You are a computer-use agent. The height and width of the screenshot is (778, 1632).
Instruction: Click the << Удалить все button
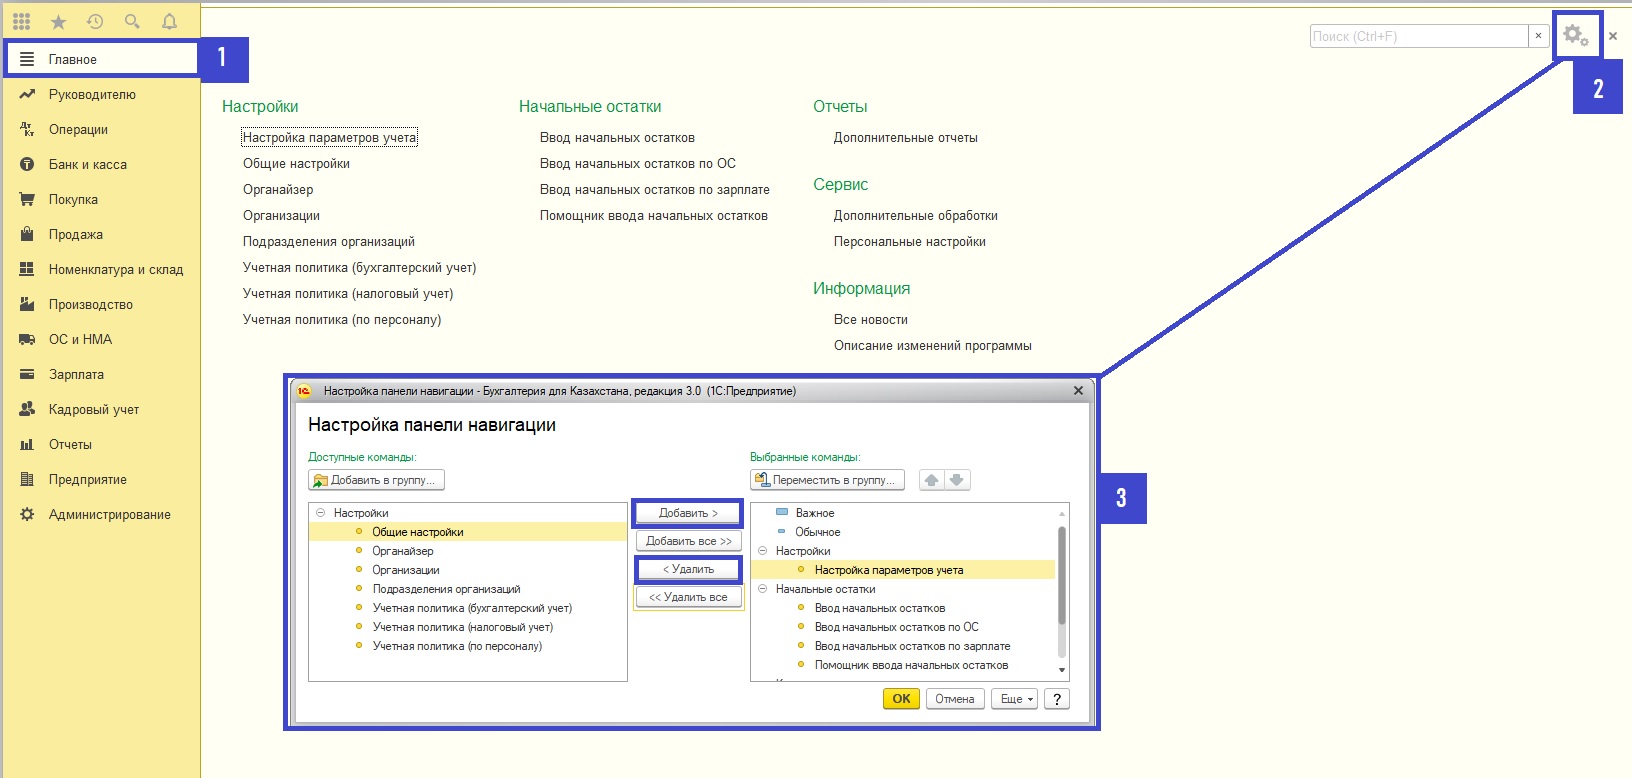coord(688,597)
